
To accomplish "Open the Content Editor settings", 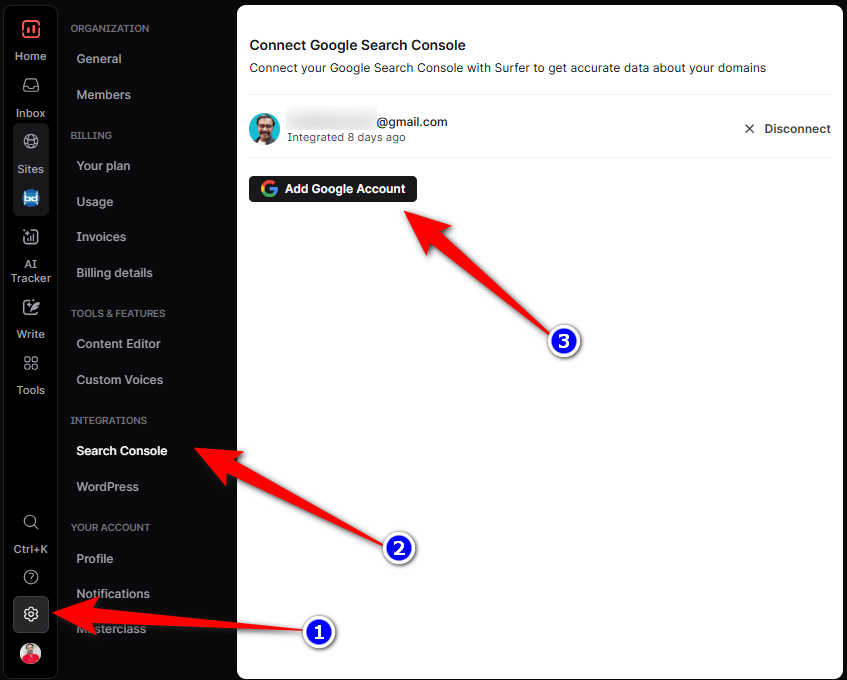I will 118,344.
